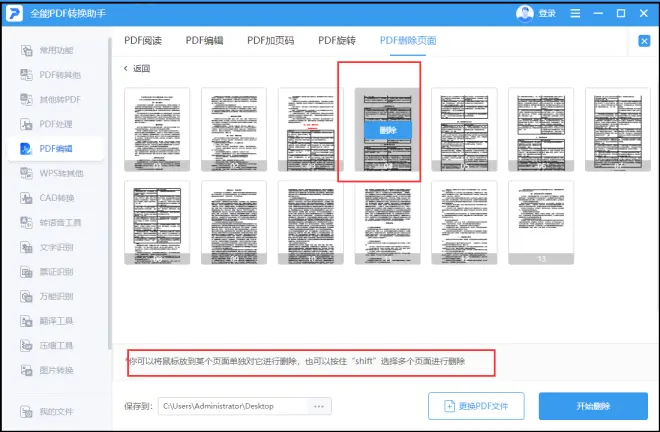660x432 pixels.
Task: Open folder browser via the three-dots button
Action: coord(319,406)
